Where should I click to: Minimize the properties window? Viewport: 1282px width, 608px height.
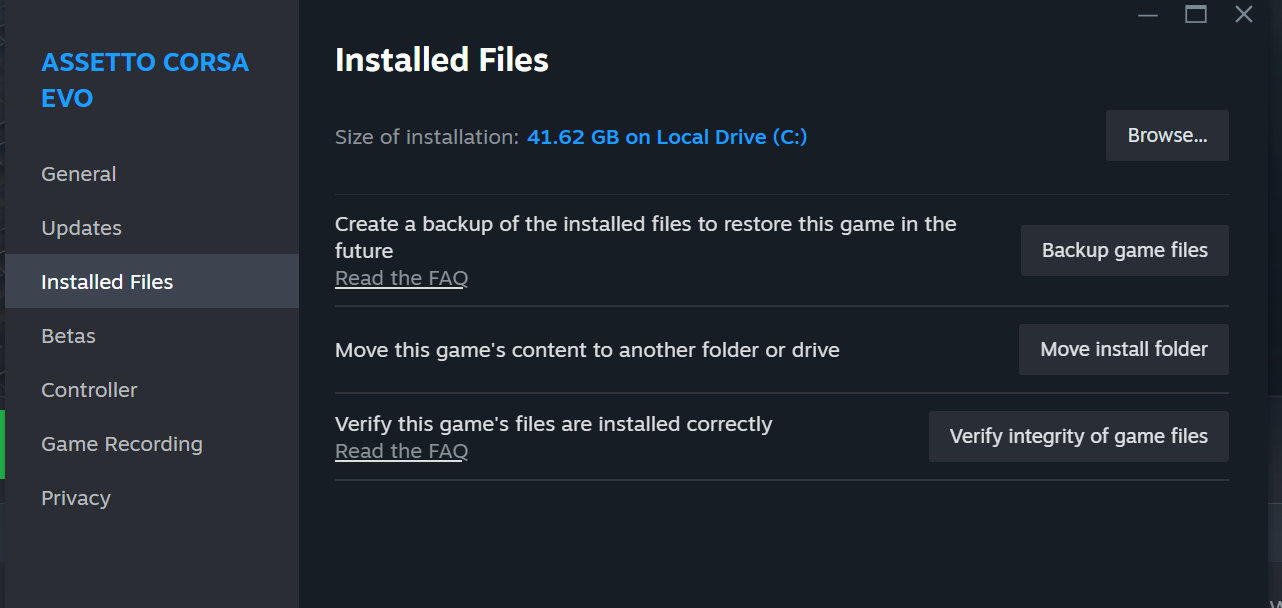pyautogui.click(x=1148, y=15)
